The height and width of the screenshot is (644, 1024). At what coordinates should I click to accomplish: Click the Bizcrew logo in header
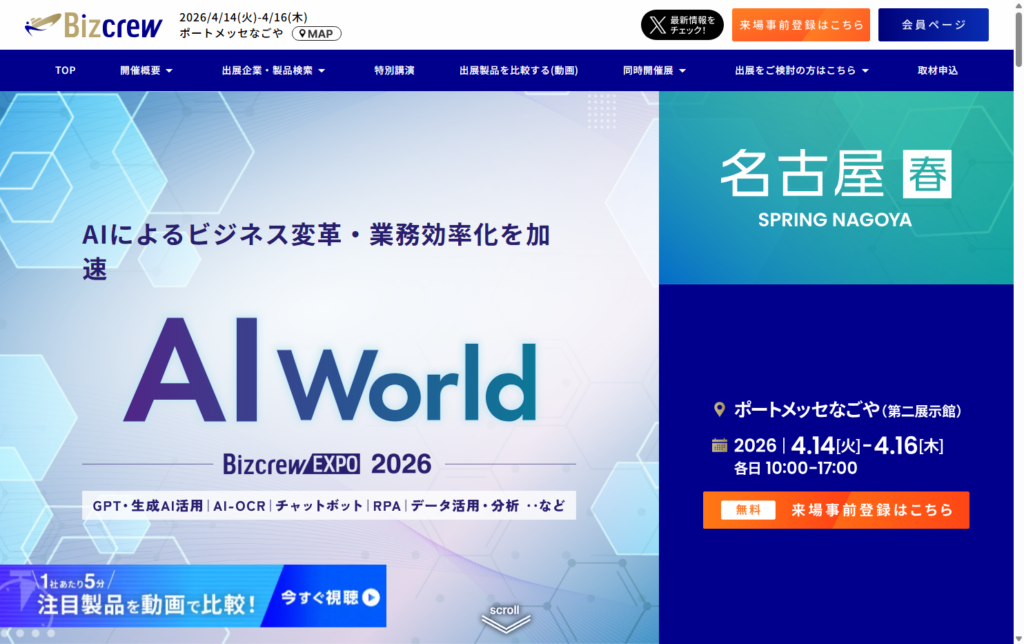pyautogui.click(x=93, y=24)
